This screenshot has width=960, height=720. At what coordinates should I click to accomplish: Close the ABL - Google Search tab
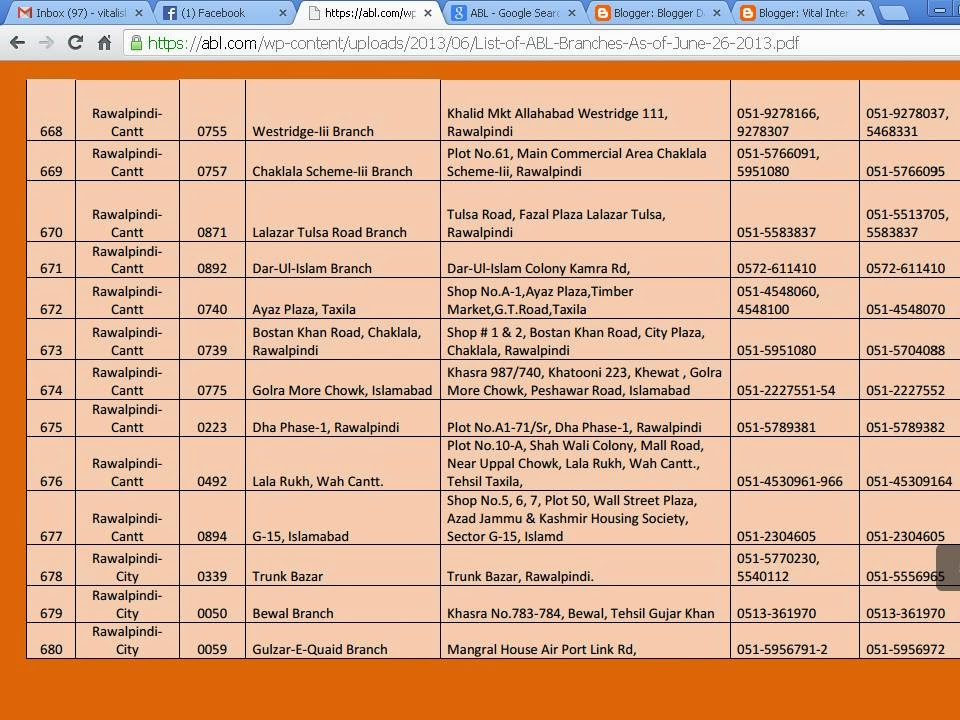point(572,13)
